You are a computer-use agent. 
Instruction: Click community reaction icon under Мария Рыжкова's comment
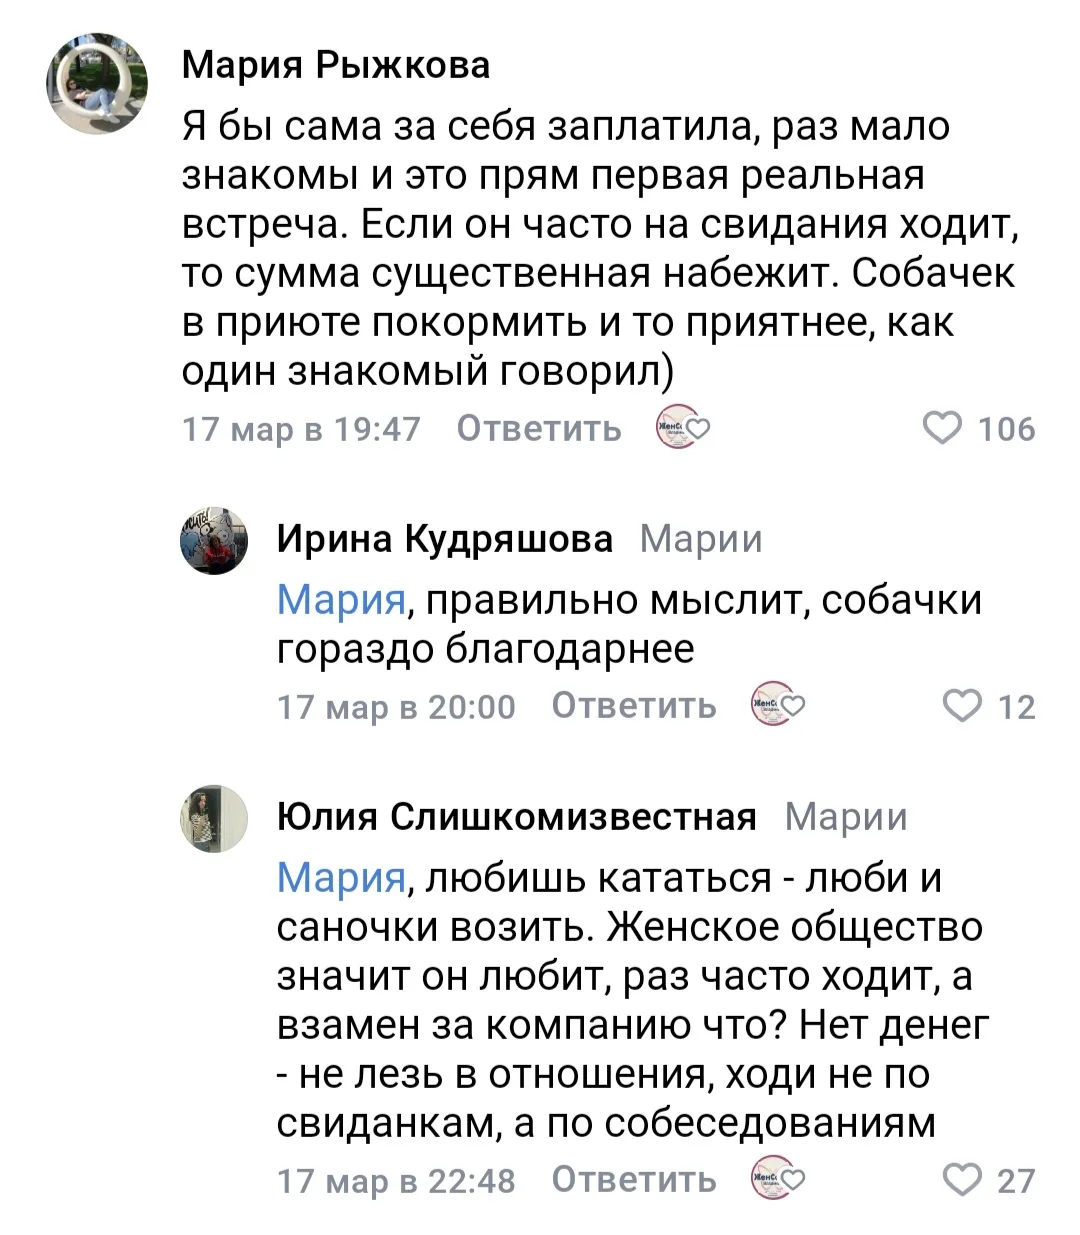tap(682, 429)
